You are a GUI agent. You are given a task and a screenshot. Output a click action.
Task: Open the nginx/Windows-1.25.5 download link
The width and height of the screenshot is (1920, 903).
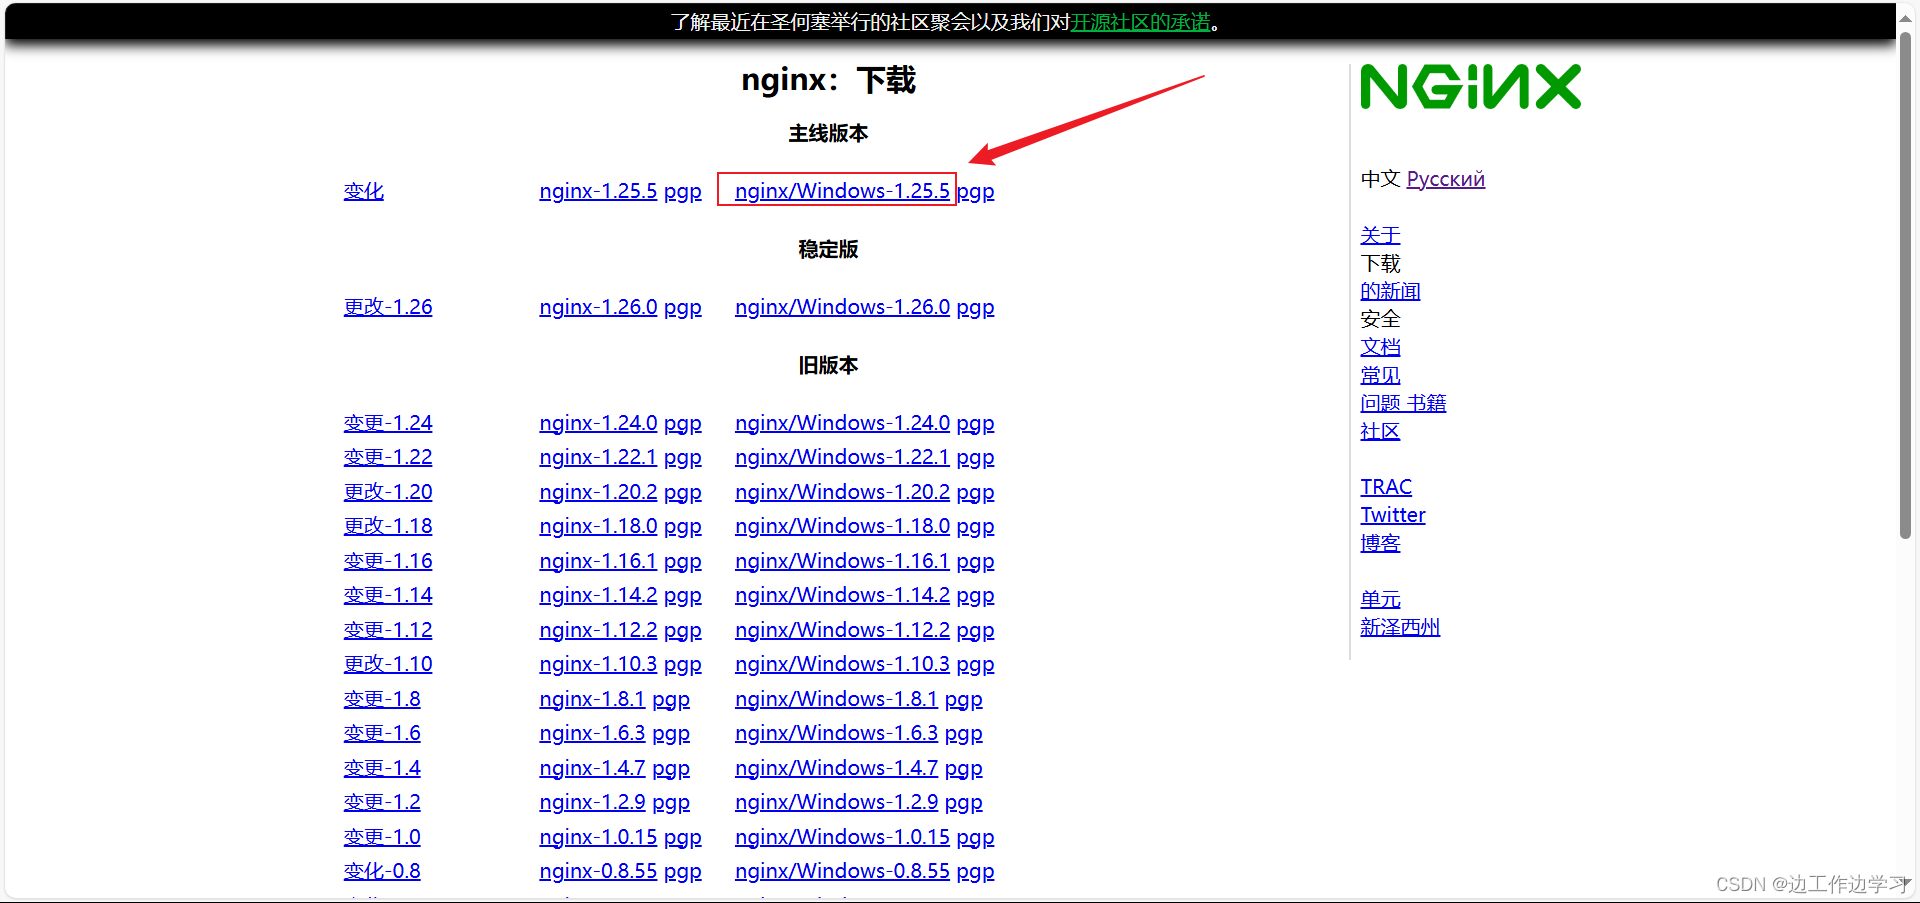(x=842, y=191)
